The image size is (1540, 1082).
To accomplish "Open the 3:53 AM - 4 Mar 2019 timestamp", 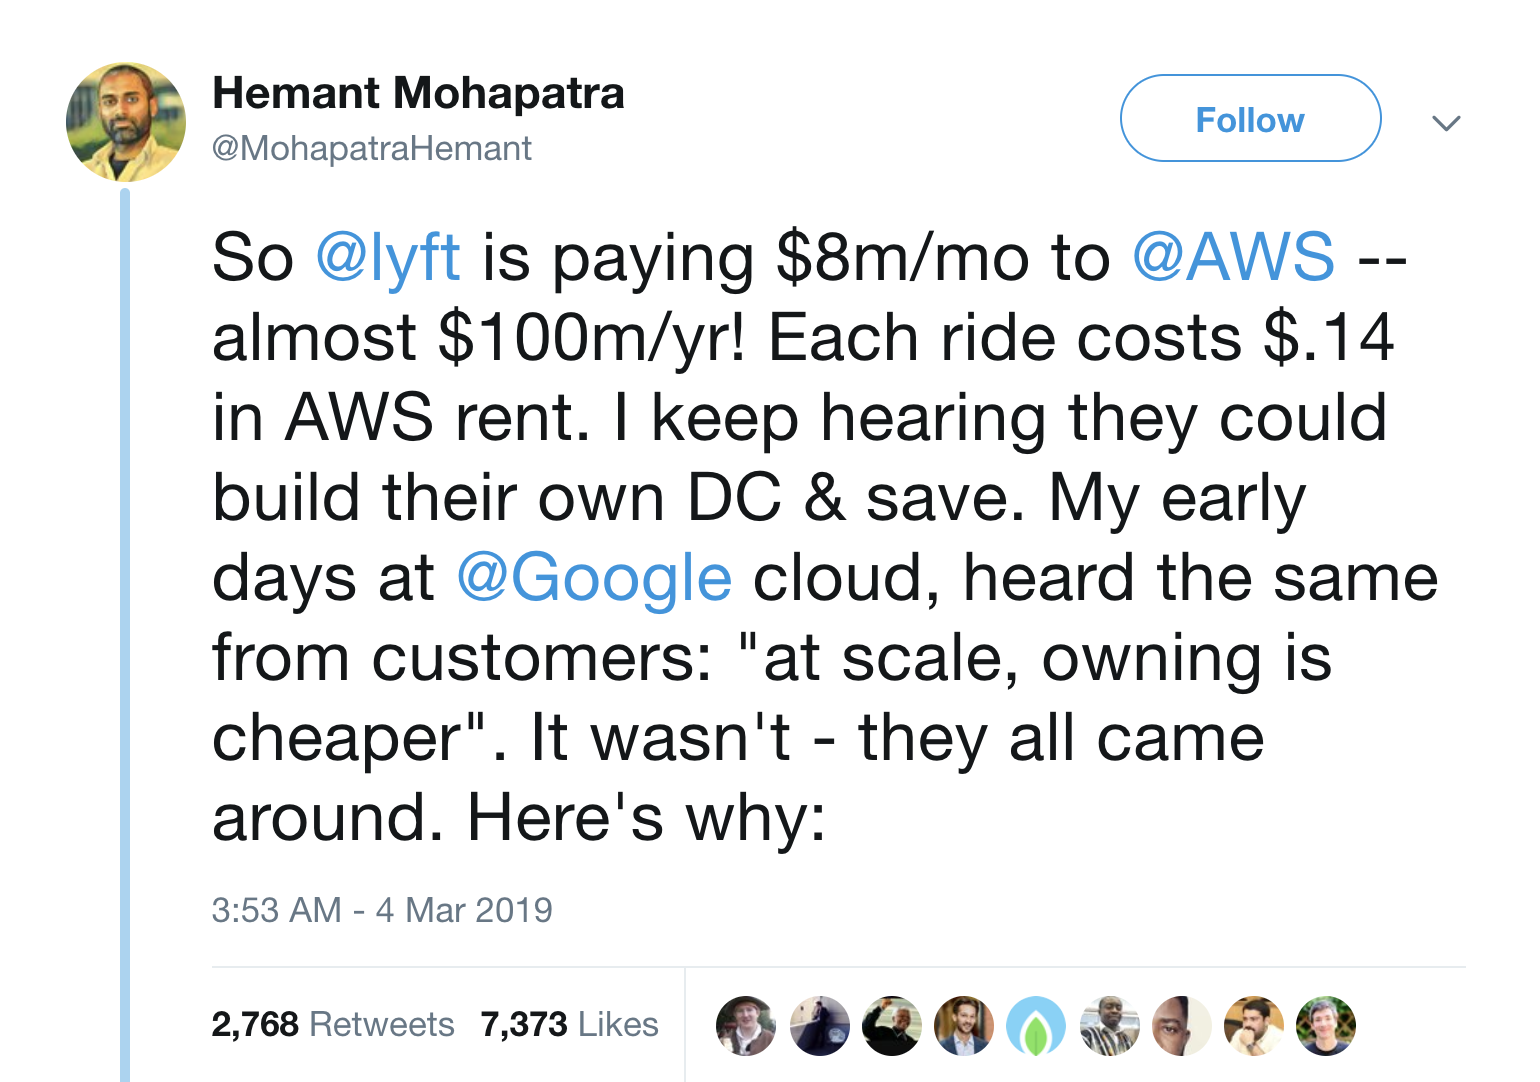I will [382, 910].
